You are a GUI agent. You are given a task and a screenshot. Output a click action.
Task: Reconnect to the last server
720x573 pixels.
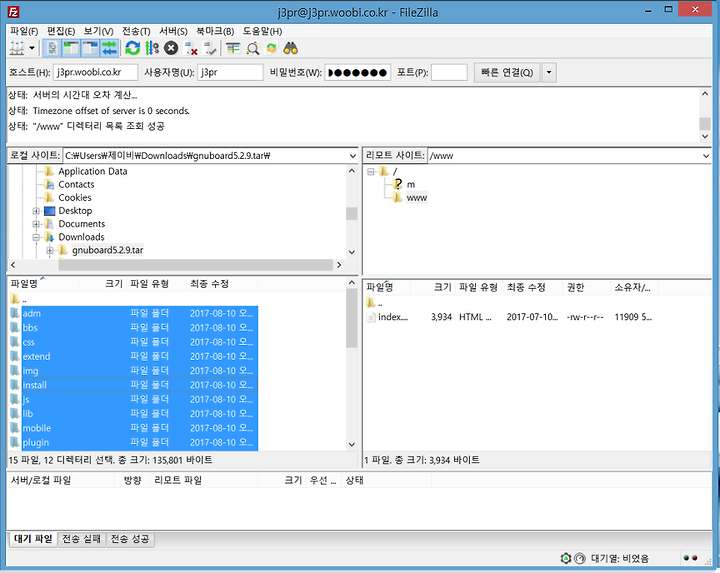210,48
